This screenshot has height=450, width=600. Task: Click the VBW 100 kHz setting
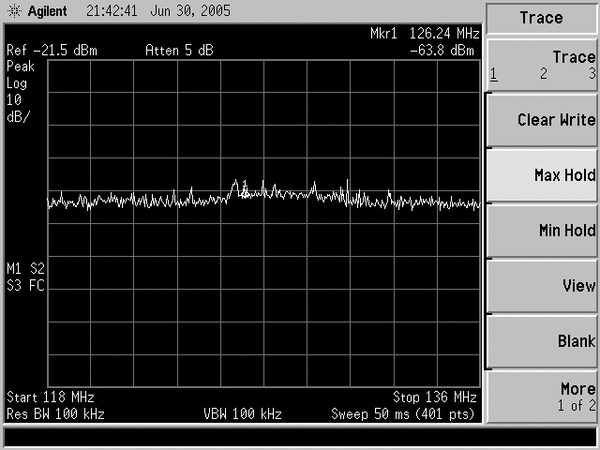[242, 413]
